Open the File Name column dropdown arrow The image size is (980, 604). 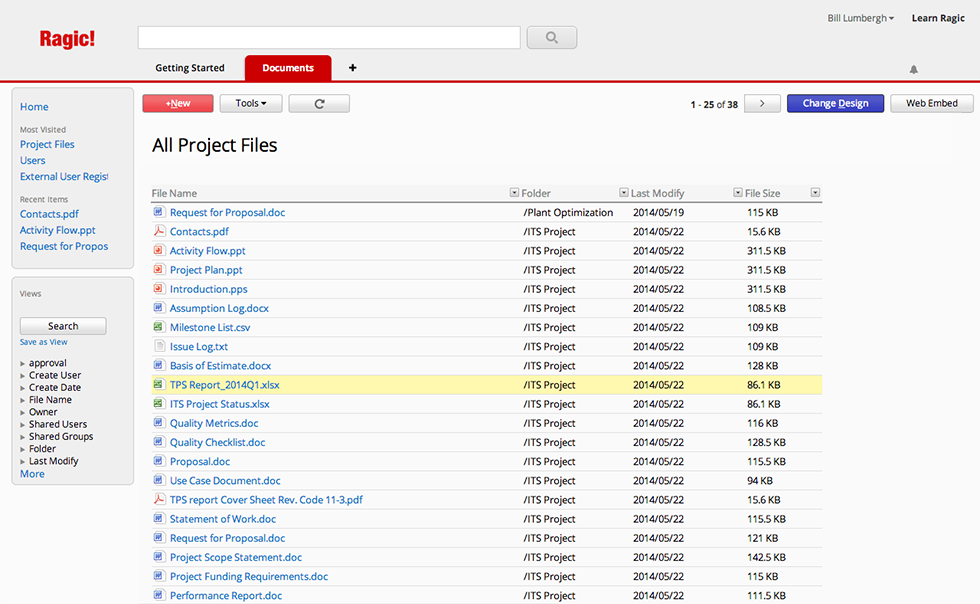click(x=514, y=193)
